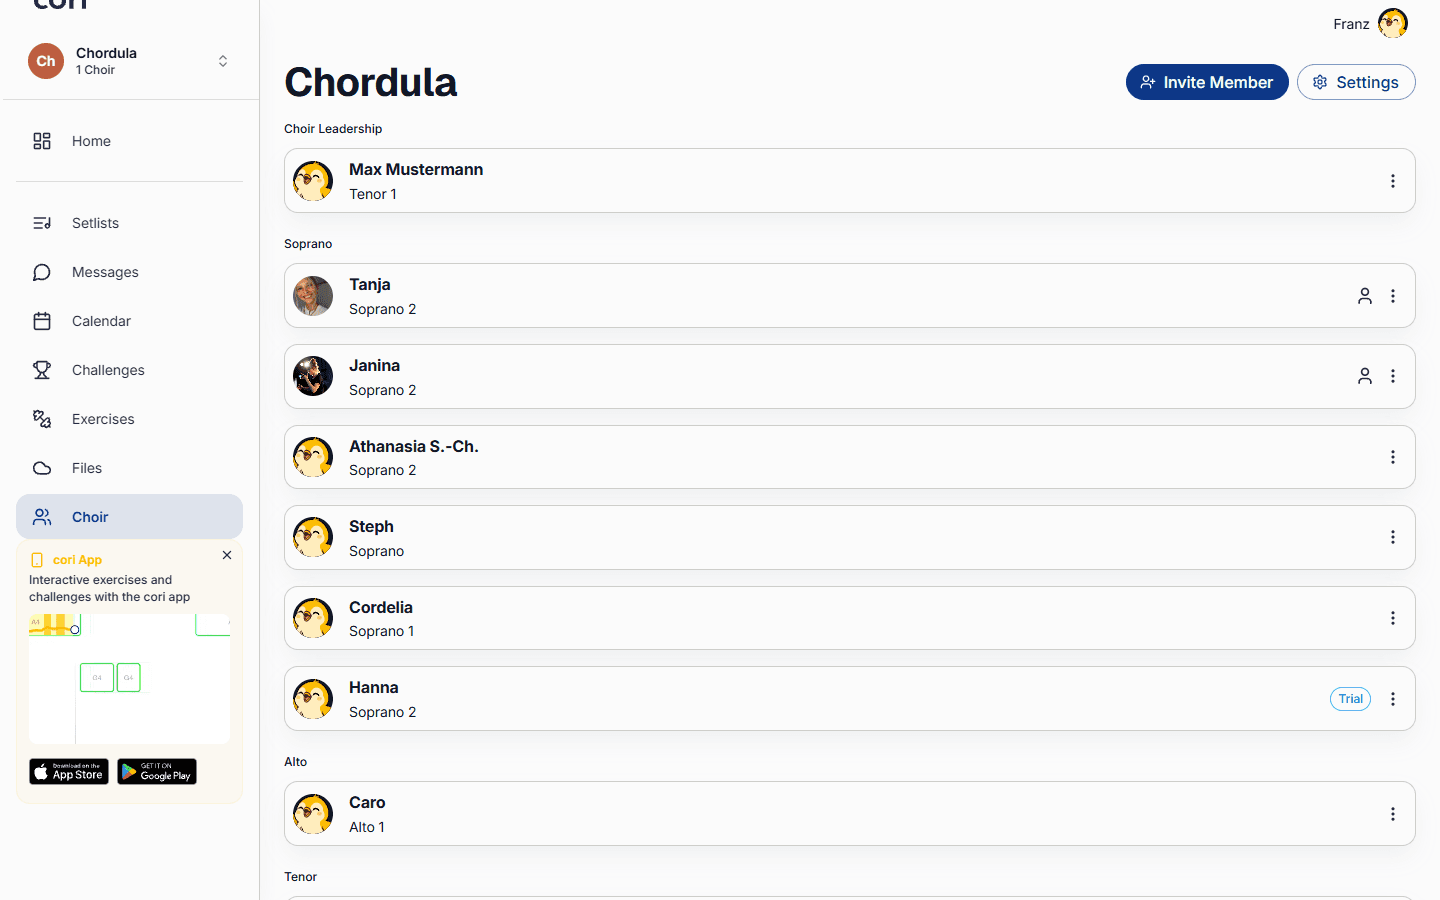
Task: Open choir Settings with the gear button
Action: (1356, 82)
